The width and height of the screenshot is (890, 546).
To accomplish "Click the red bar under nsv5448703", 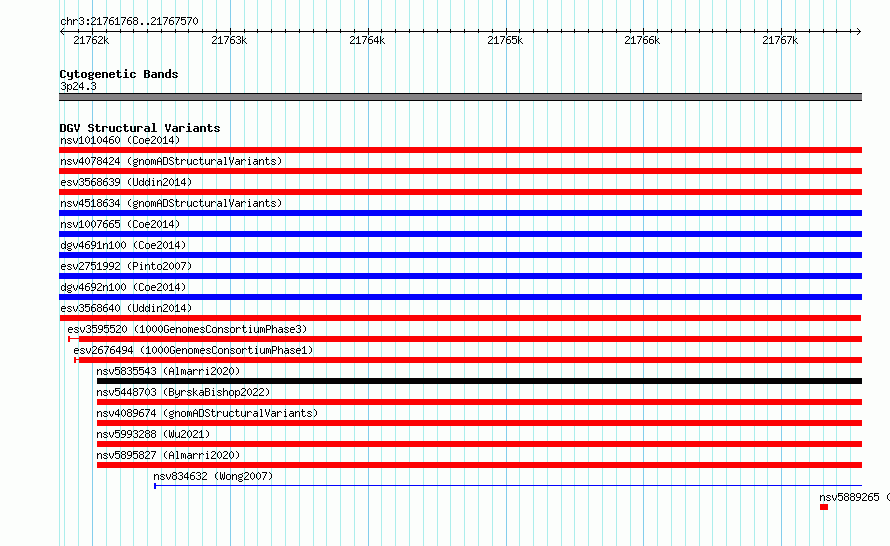I will tap(480, 402).
